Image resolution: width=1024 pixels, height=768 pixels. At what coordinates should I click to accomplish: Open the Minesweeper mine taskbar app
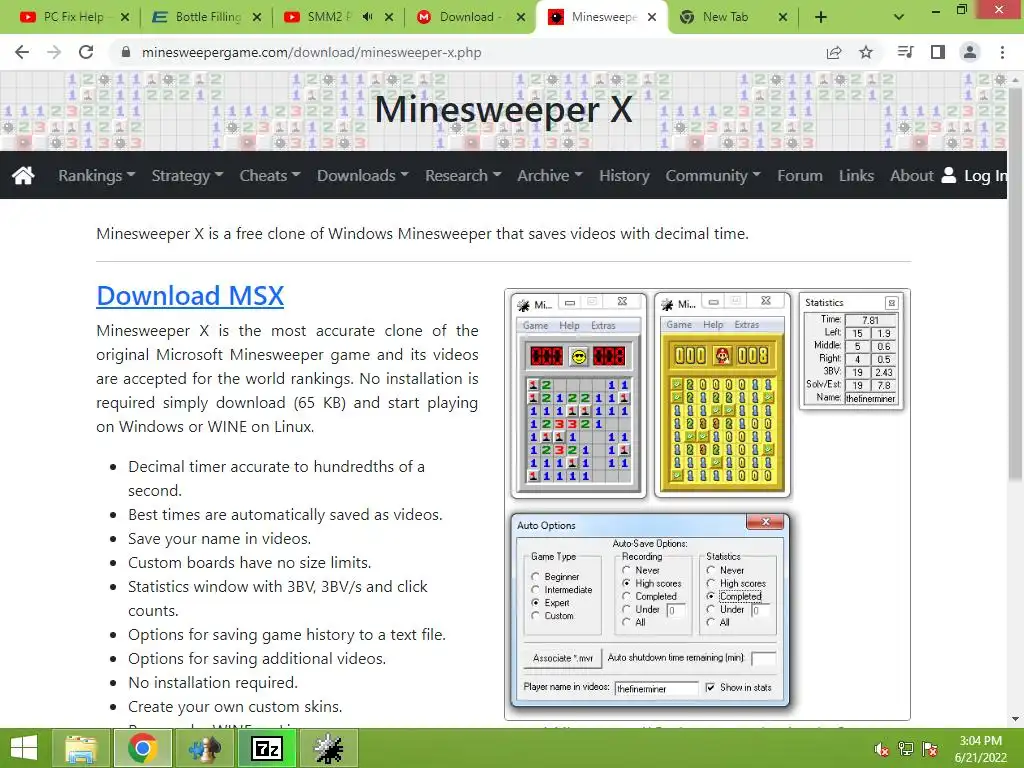point(328,748)
